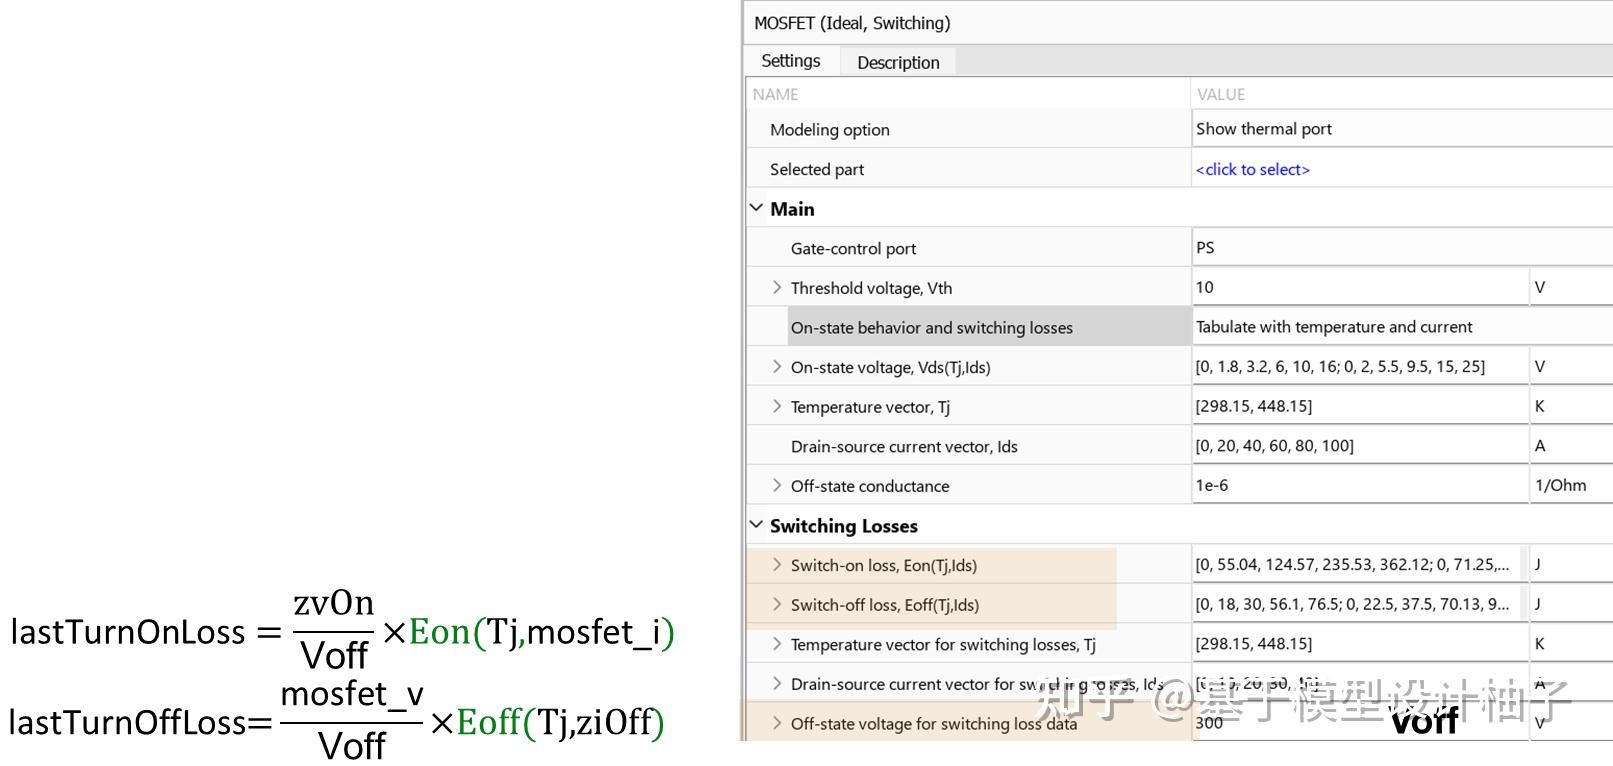
Task: Edit the Threshold voltage value field
Action: [1360, 287]
